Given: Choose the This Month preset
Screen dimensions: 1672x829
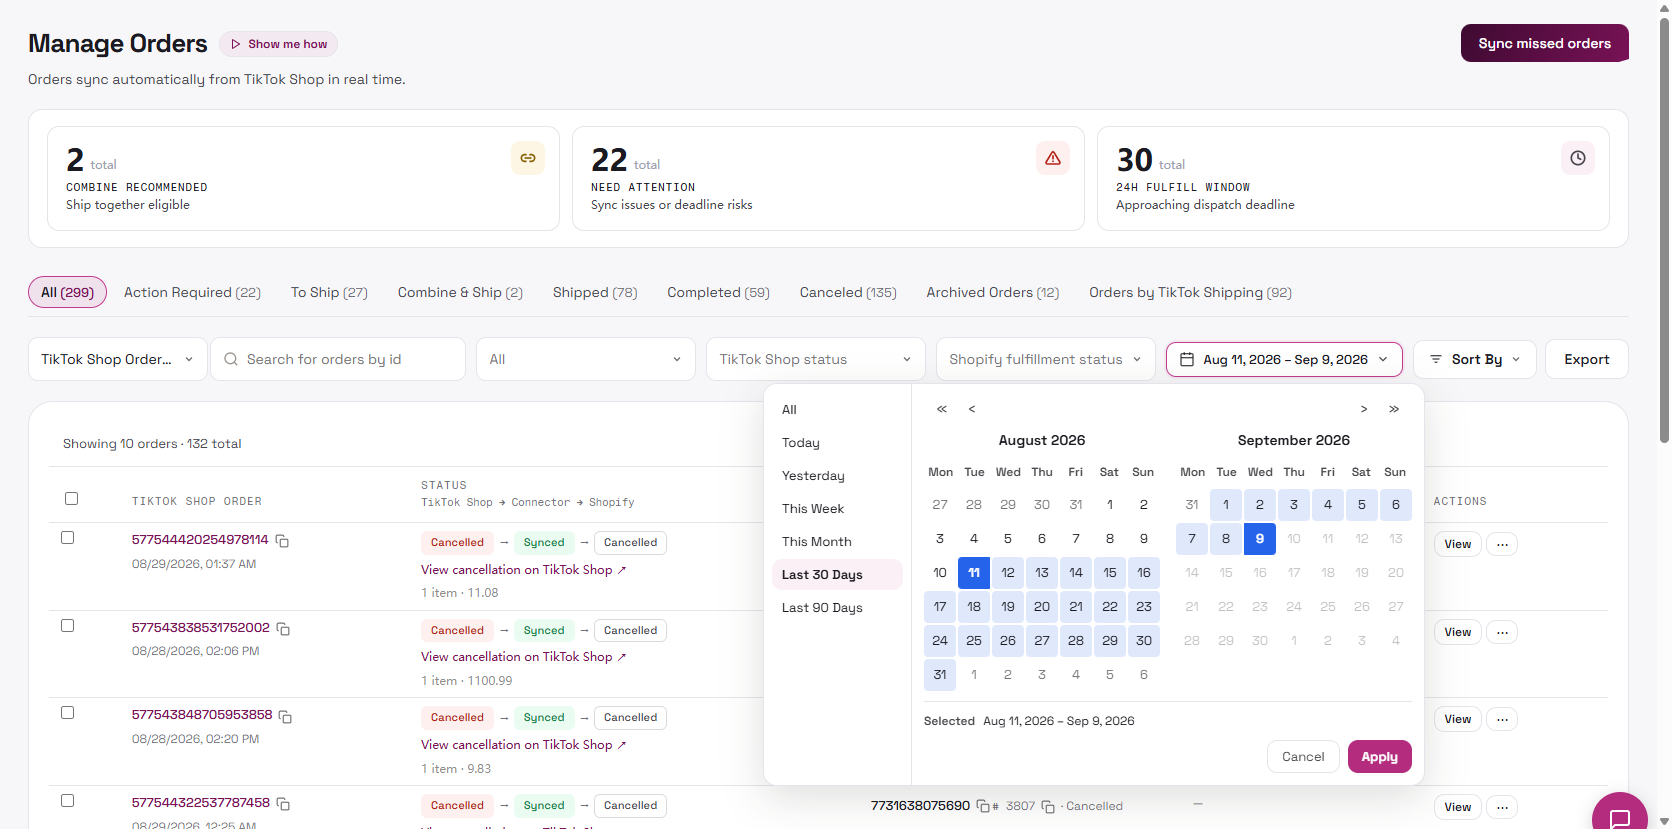Looking at the screenshot, I should (837, 541).
